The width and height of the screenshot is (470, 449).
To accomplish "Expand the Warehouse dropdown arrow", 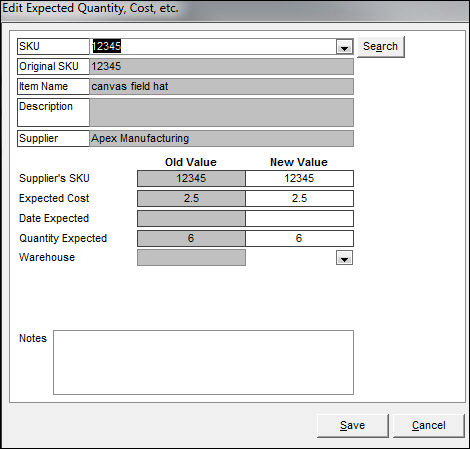I will pyautogui.click(x=344, y=258).
